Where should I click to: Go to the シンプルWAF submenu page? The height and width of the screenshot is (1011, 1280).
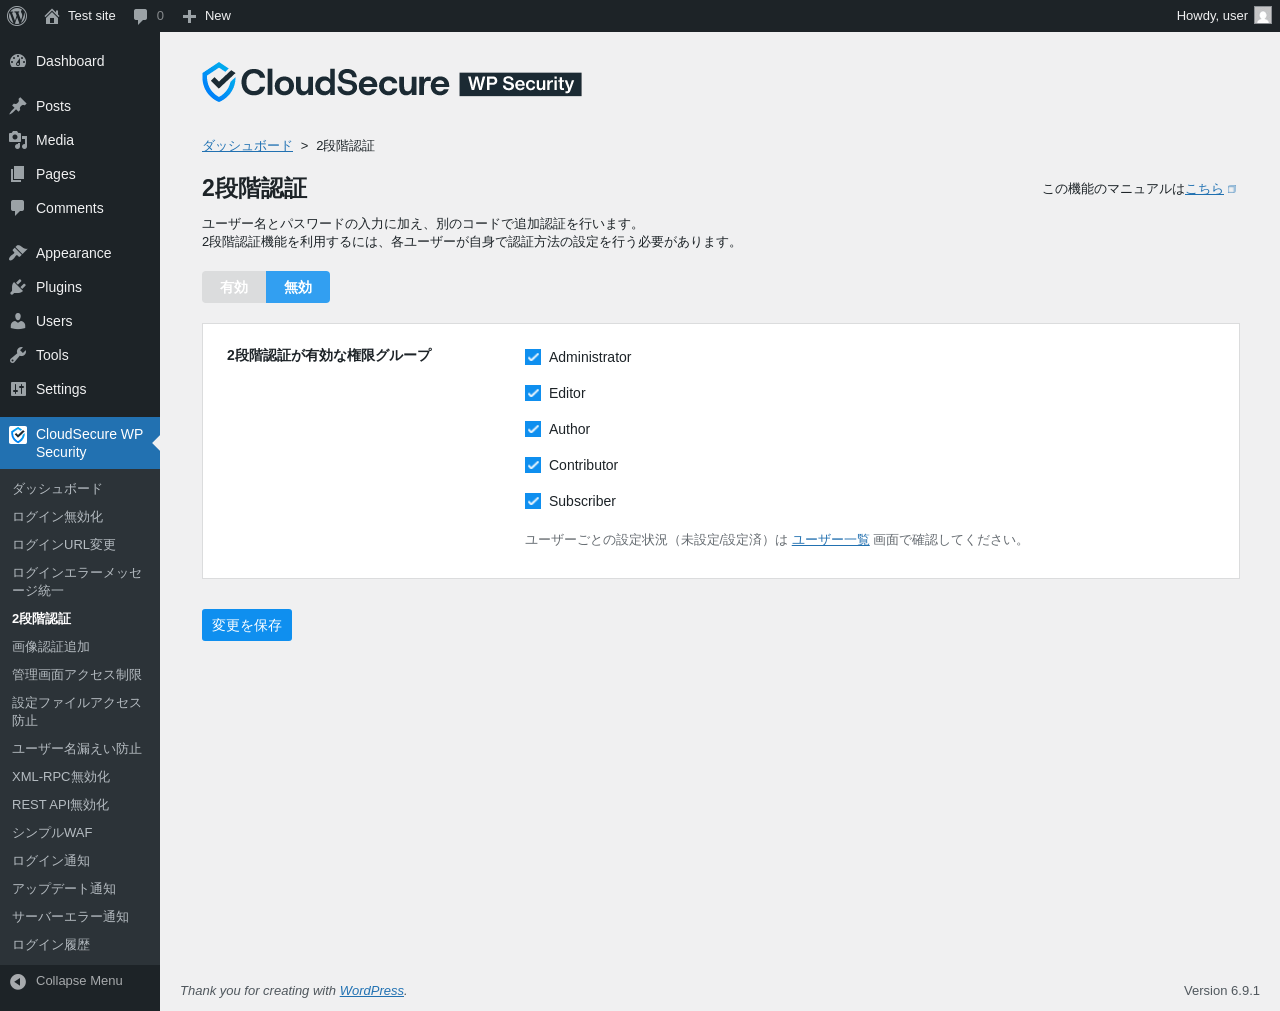point(52,833)
